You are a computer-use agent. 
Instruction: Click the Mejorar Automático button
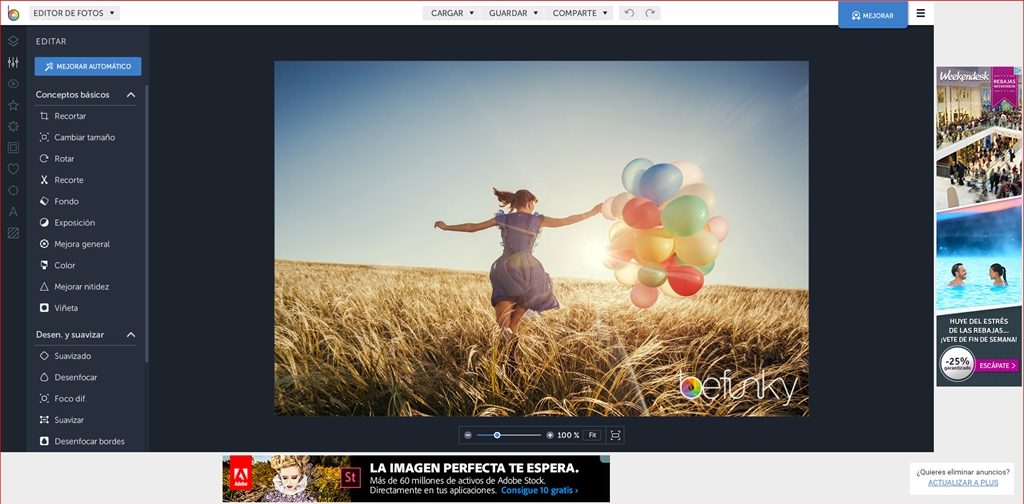click(88, 67)
